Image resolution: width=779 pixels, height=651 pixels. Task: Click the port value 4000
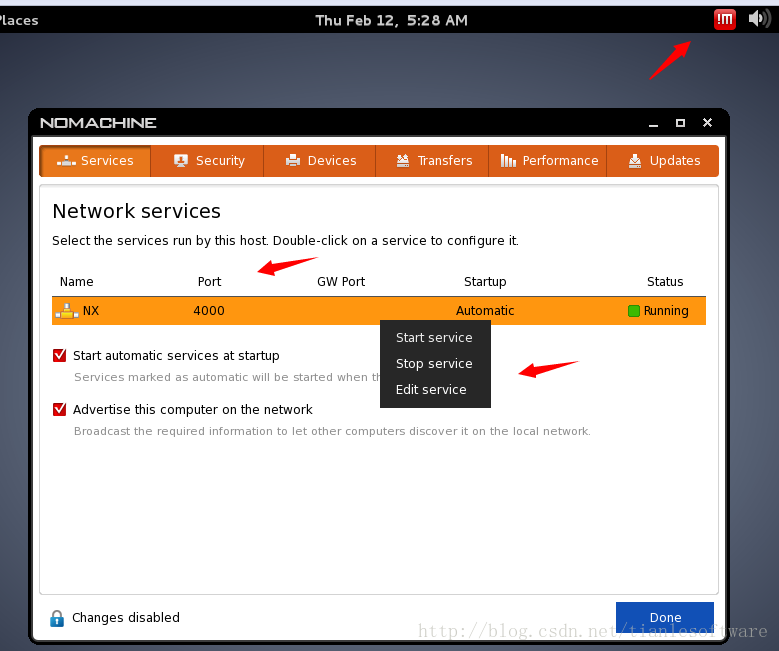pos(209,311)
